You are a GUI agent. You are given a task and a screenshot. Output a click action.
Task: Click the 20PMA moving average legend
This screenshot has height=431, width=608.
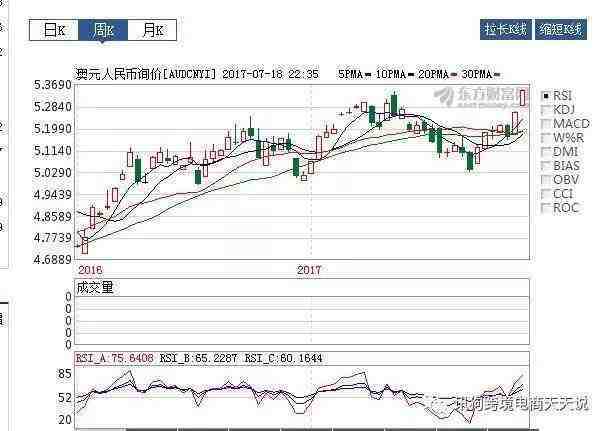pyautogui.click(x=437, y=74)
